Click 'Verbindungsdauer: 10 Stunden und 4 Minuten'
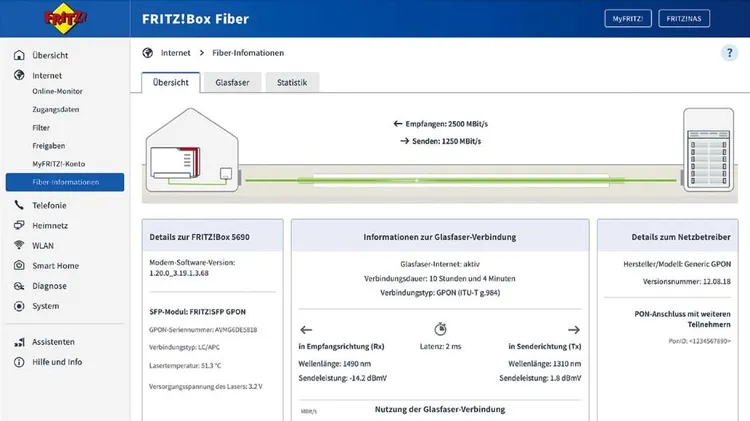Image resolution: width=750 pixels, height=421 pixels. (x=440, y=278)
